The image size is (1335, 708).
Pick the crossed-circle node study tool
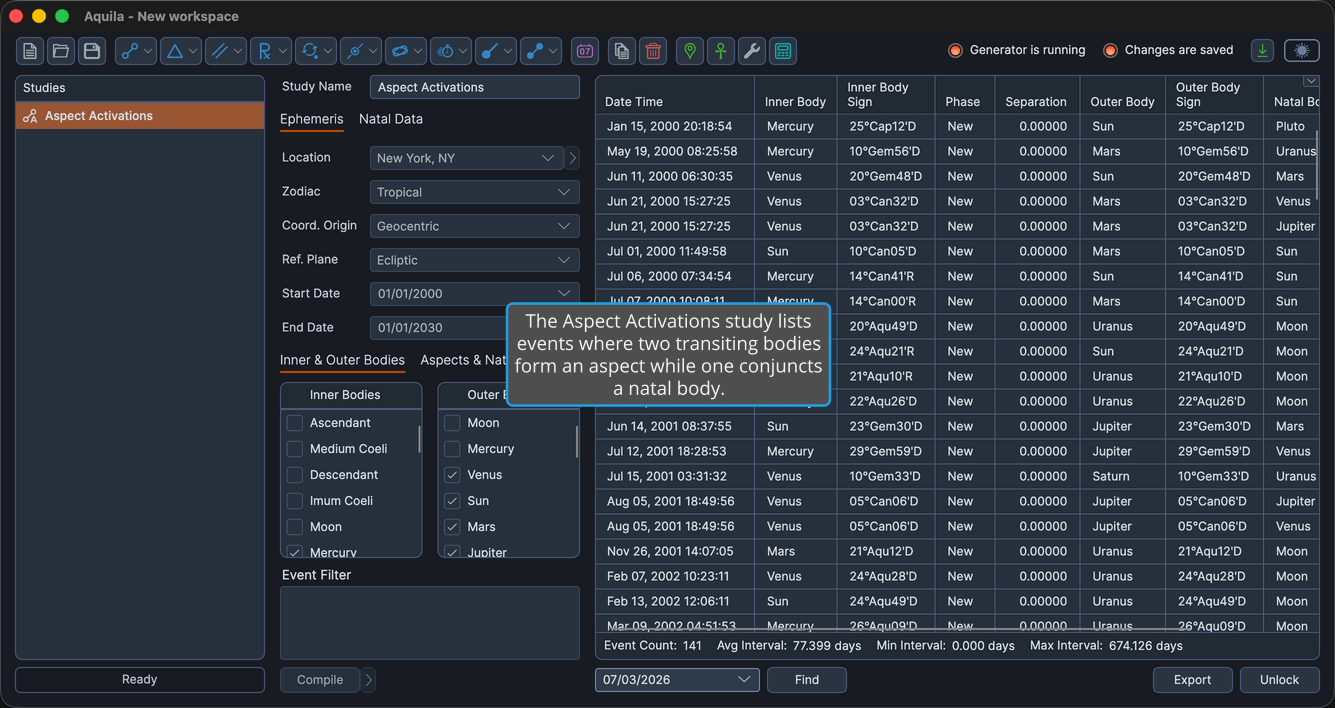click(361, 51)
